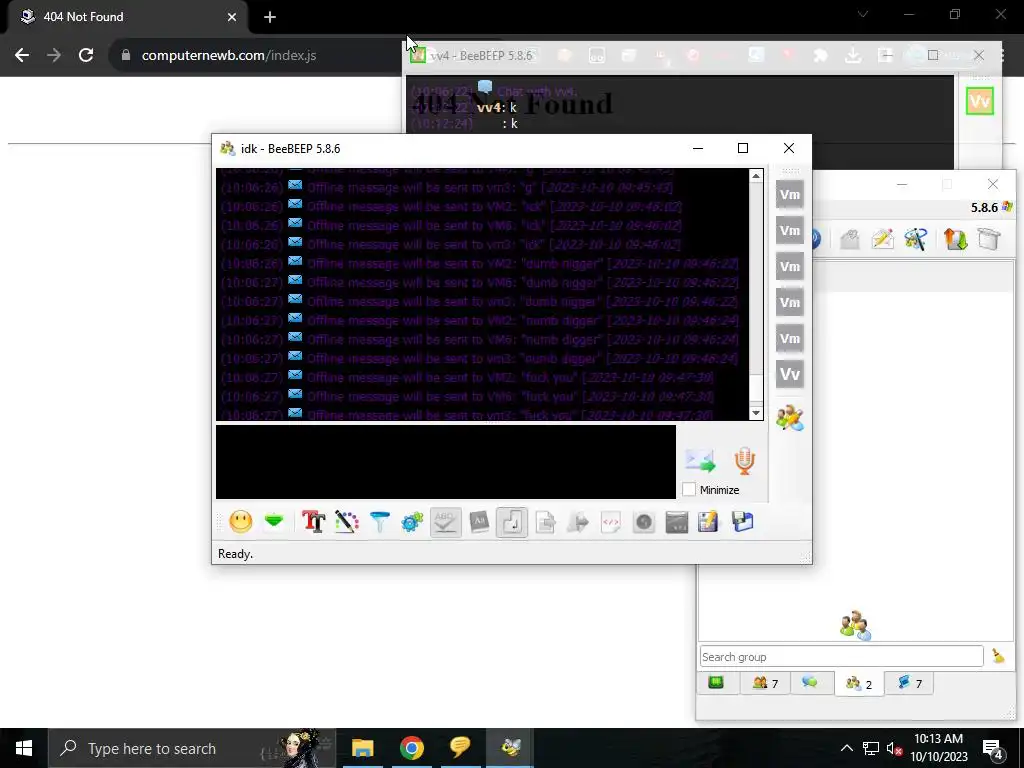Click chat scrollbar down arrow
Image resolution: width=1024 pixels, height=768 pixels.
[x=756, y=413]
